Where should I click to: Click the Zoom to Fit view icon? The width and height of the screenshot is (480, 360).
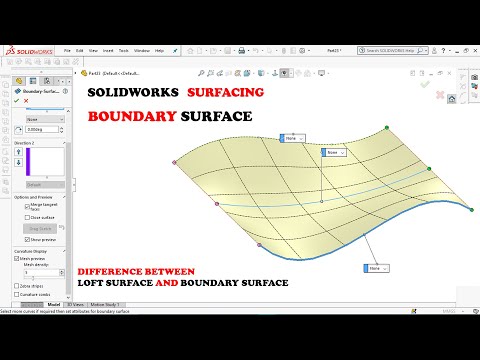click(201, 73)
